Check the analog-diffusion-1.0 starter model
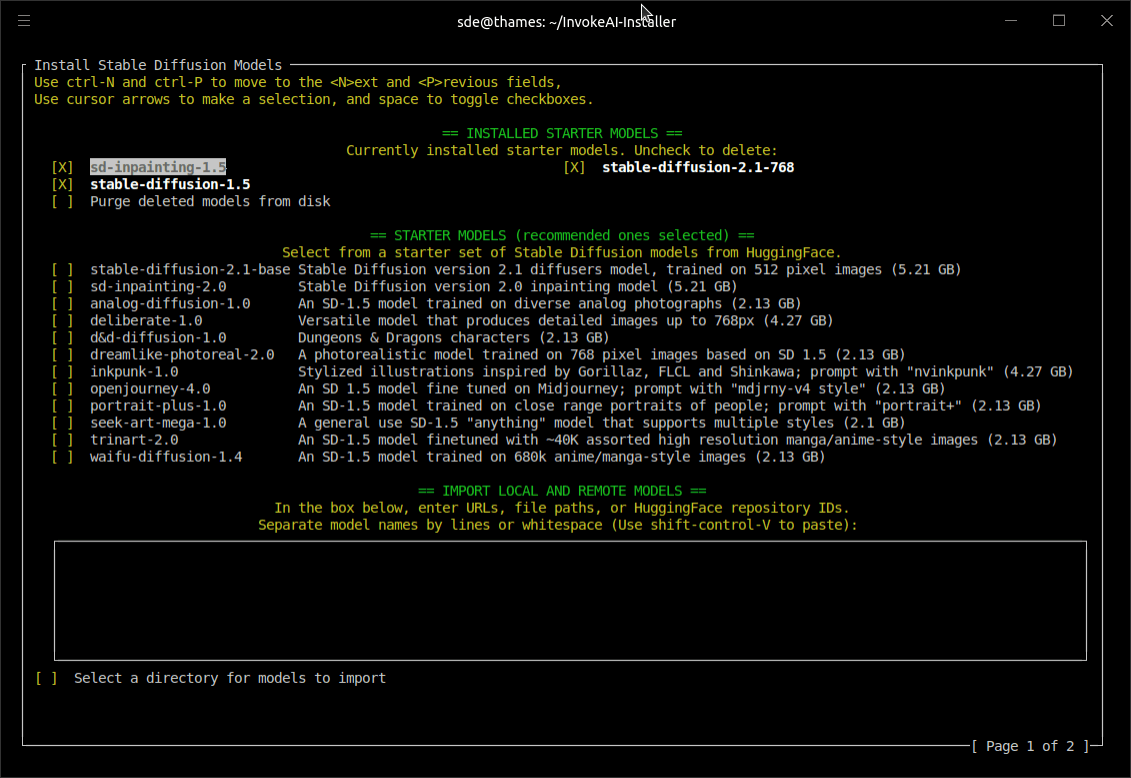The width and height of the screenshot is (1131, 778). [62, 304]
